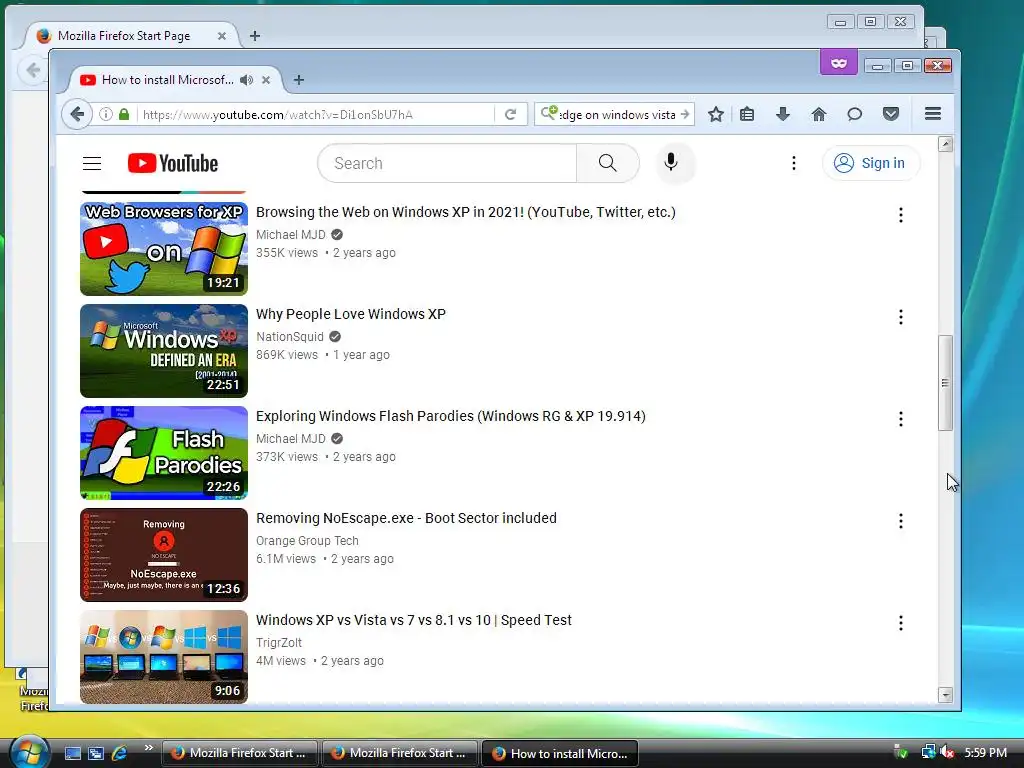This screenshot has height=768, width=1024.
Task: Click the scrollbar up arrow
Action: [x=945, y=144]
